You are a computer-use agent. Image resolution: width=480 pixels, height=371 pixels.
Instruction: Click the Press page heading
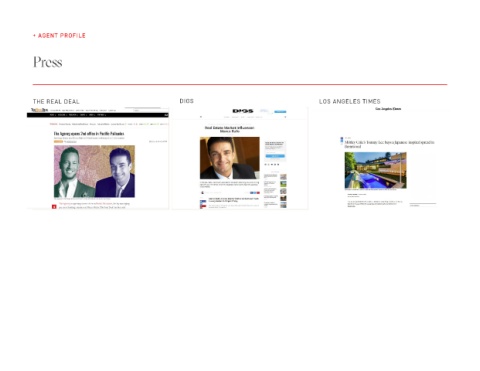pos(48,62)
